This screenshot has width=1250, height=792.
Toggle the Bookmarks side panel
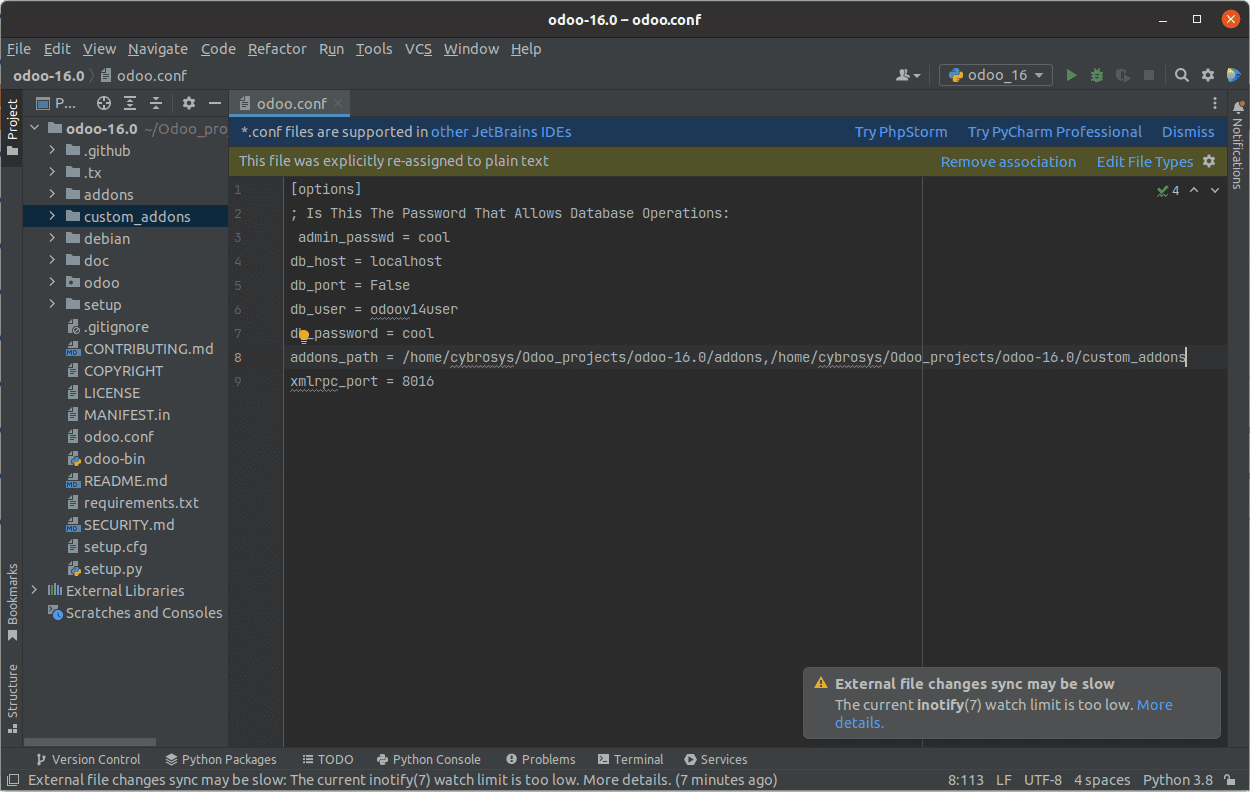pos(12,602)
